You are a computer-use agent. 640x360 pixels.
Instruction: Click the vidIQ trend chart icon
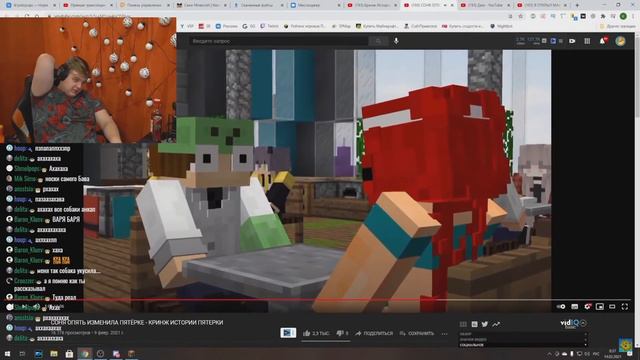(x=496, y=324)
